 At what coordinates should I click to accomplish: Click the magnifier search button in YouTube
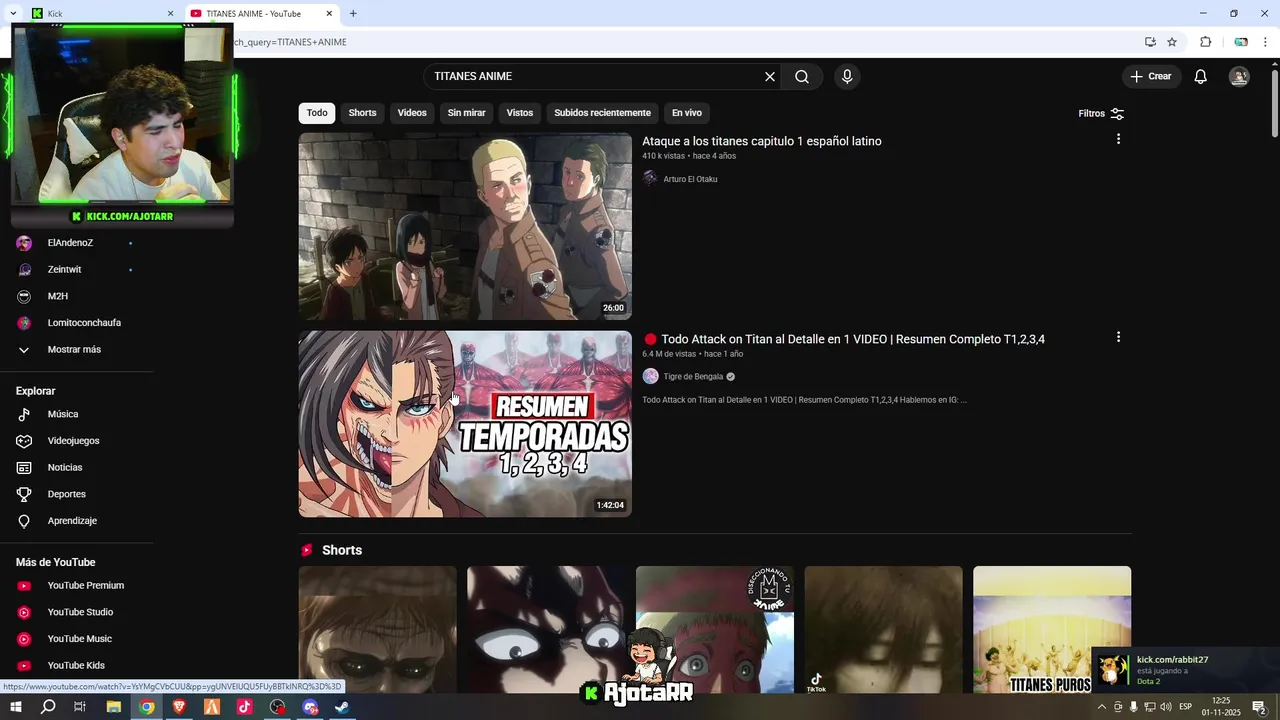(802, 77)
